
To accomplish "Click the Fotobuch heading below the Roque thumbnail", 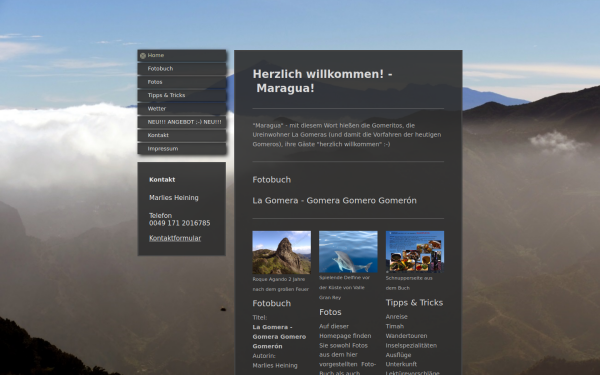I will [x=272, y=303].
